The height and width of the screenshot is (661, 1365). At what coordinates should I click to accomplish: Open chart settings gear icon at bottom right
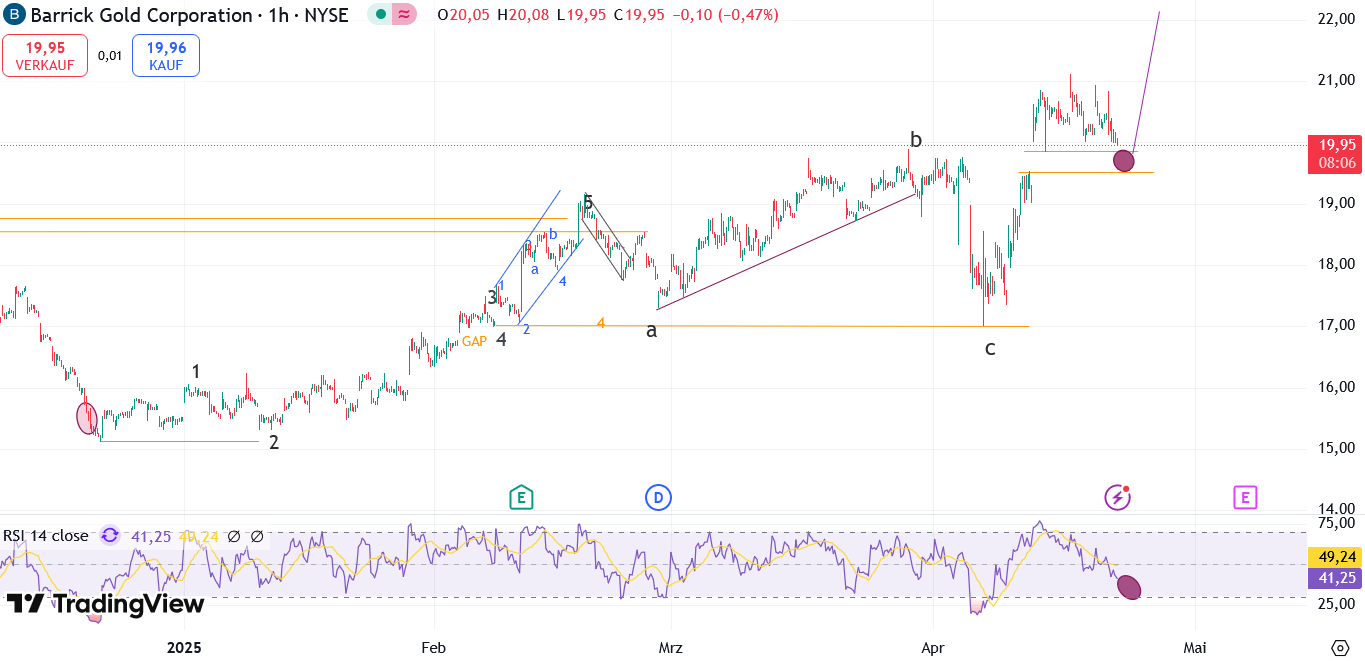point(1340,648)
